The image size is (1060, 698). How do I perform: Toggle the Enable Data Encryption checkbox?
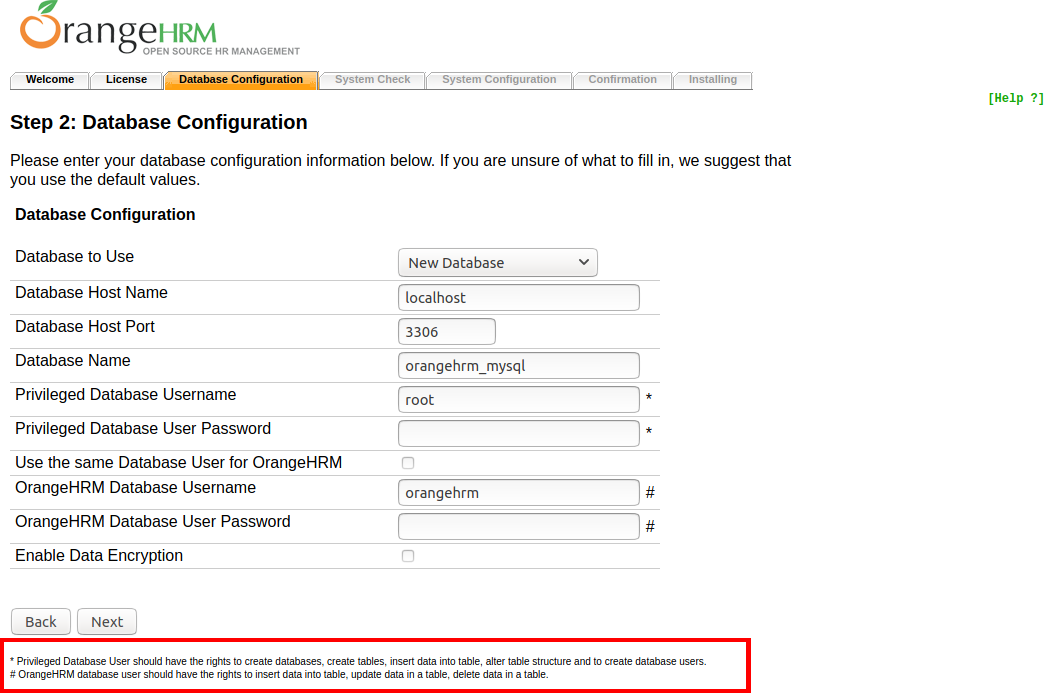pyautogui.click(x=408, y=556)
